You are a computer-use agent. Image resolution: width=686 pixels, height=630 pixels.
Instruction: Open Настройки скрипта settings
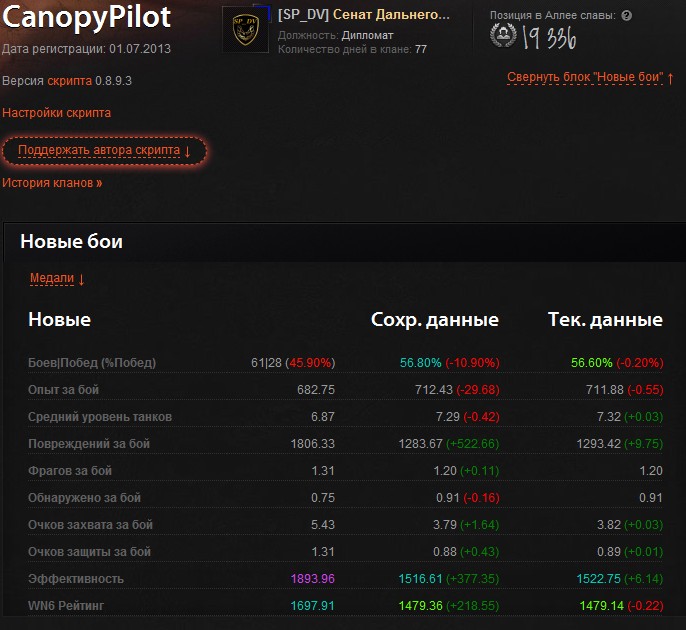point(57,113)
